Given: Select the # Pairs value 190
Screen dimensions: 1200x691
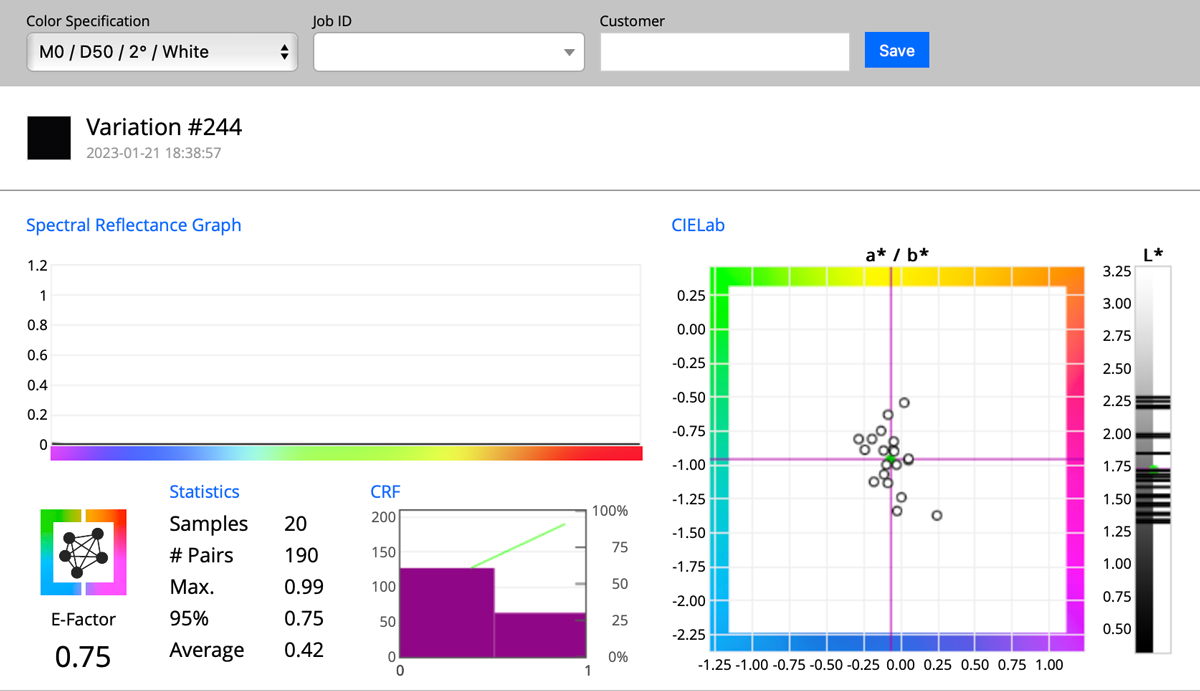Looking at the screenshot, I should pos(301,555).
